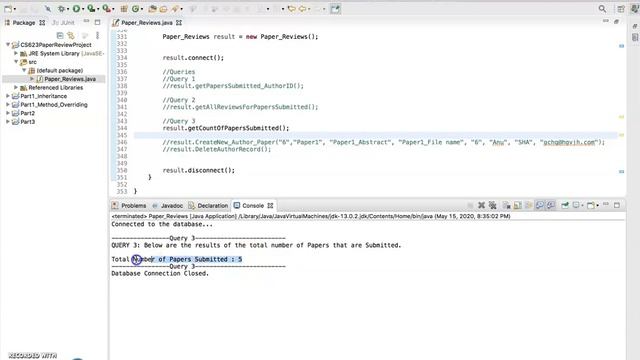Image resolution: width=640 pixels, height=360 pixels.
Task: Click the New Java Class icon
Action: [x=135, y=9]
